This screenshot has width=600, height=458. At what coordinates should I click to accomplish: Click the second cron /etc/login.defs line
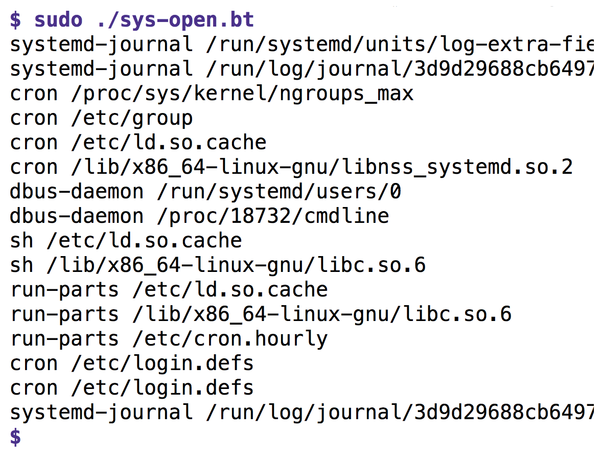(x=132, y=388)
